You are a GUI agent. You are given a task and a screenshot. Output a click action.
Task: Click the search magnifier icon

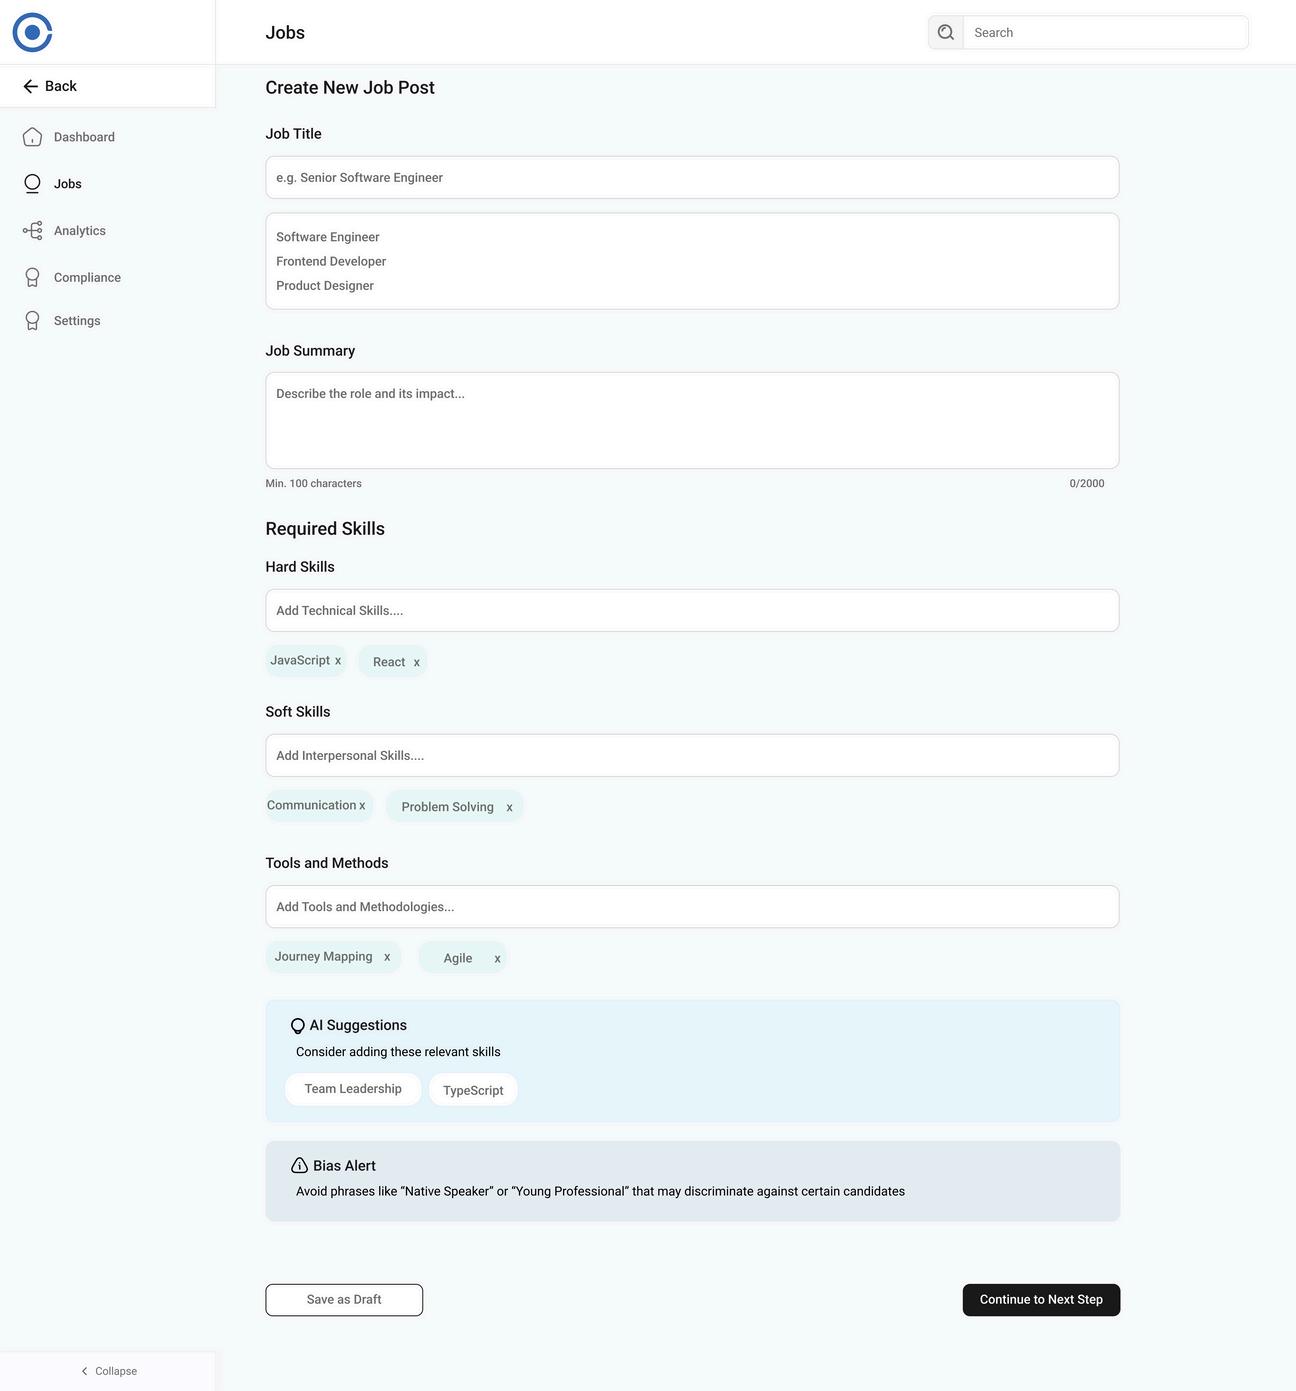click(x=945, y=32)
